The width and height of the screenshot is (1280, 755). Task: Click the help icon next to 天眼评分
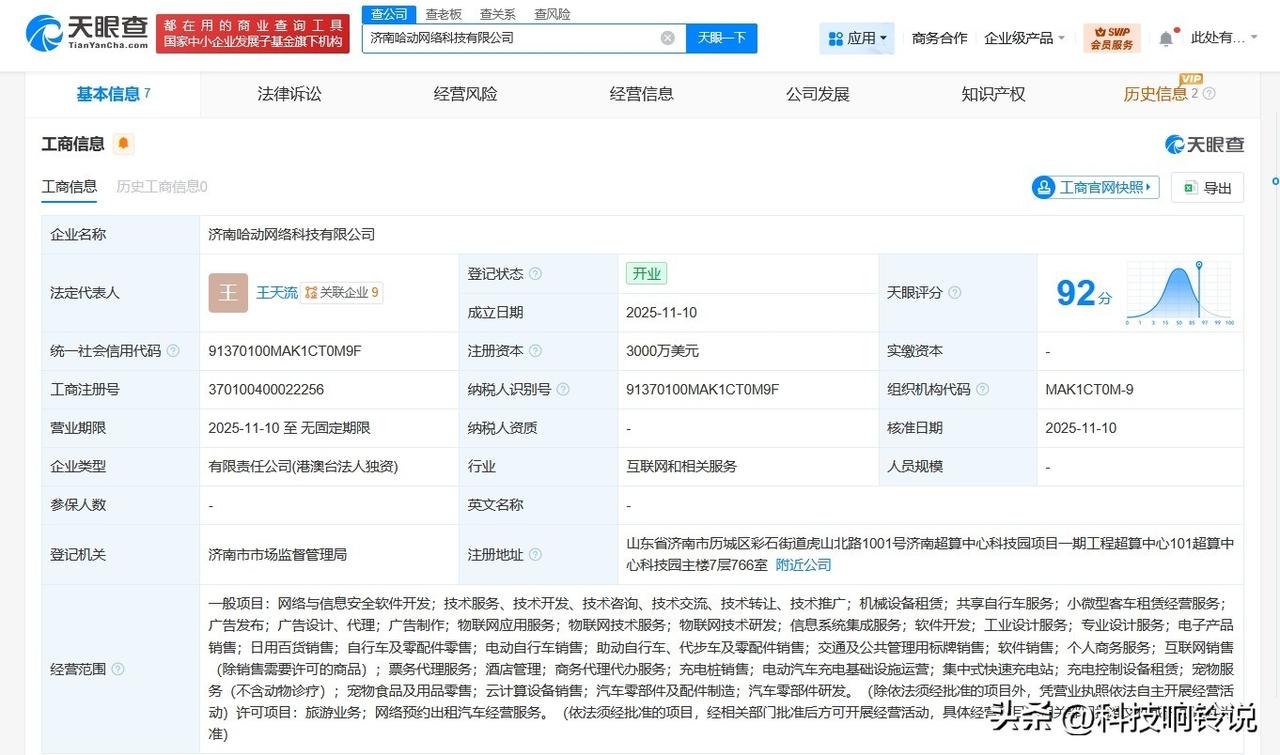click(x=958, y=293)
